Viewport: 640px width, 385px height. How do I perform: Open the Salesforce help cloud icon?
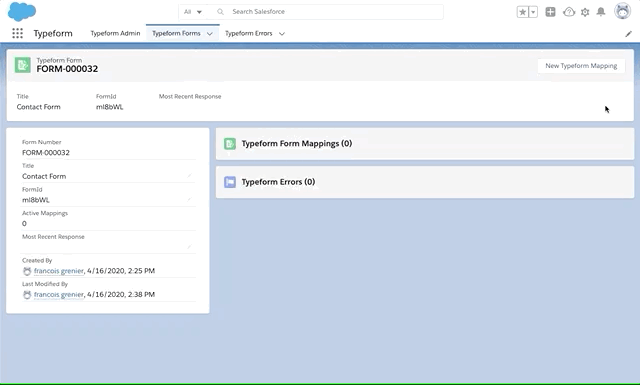569,12
